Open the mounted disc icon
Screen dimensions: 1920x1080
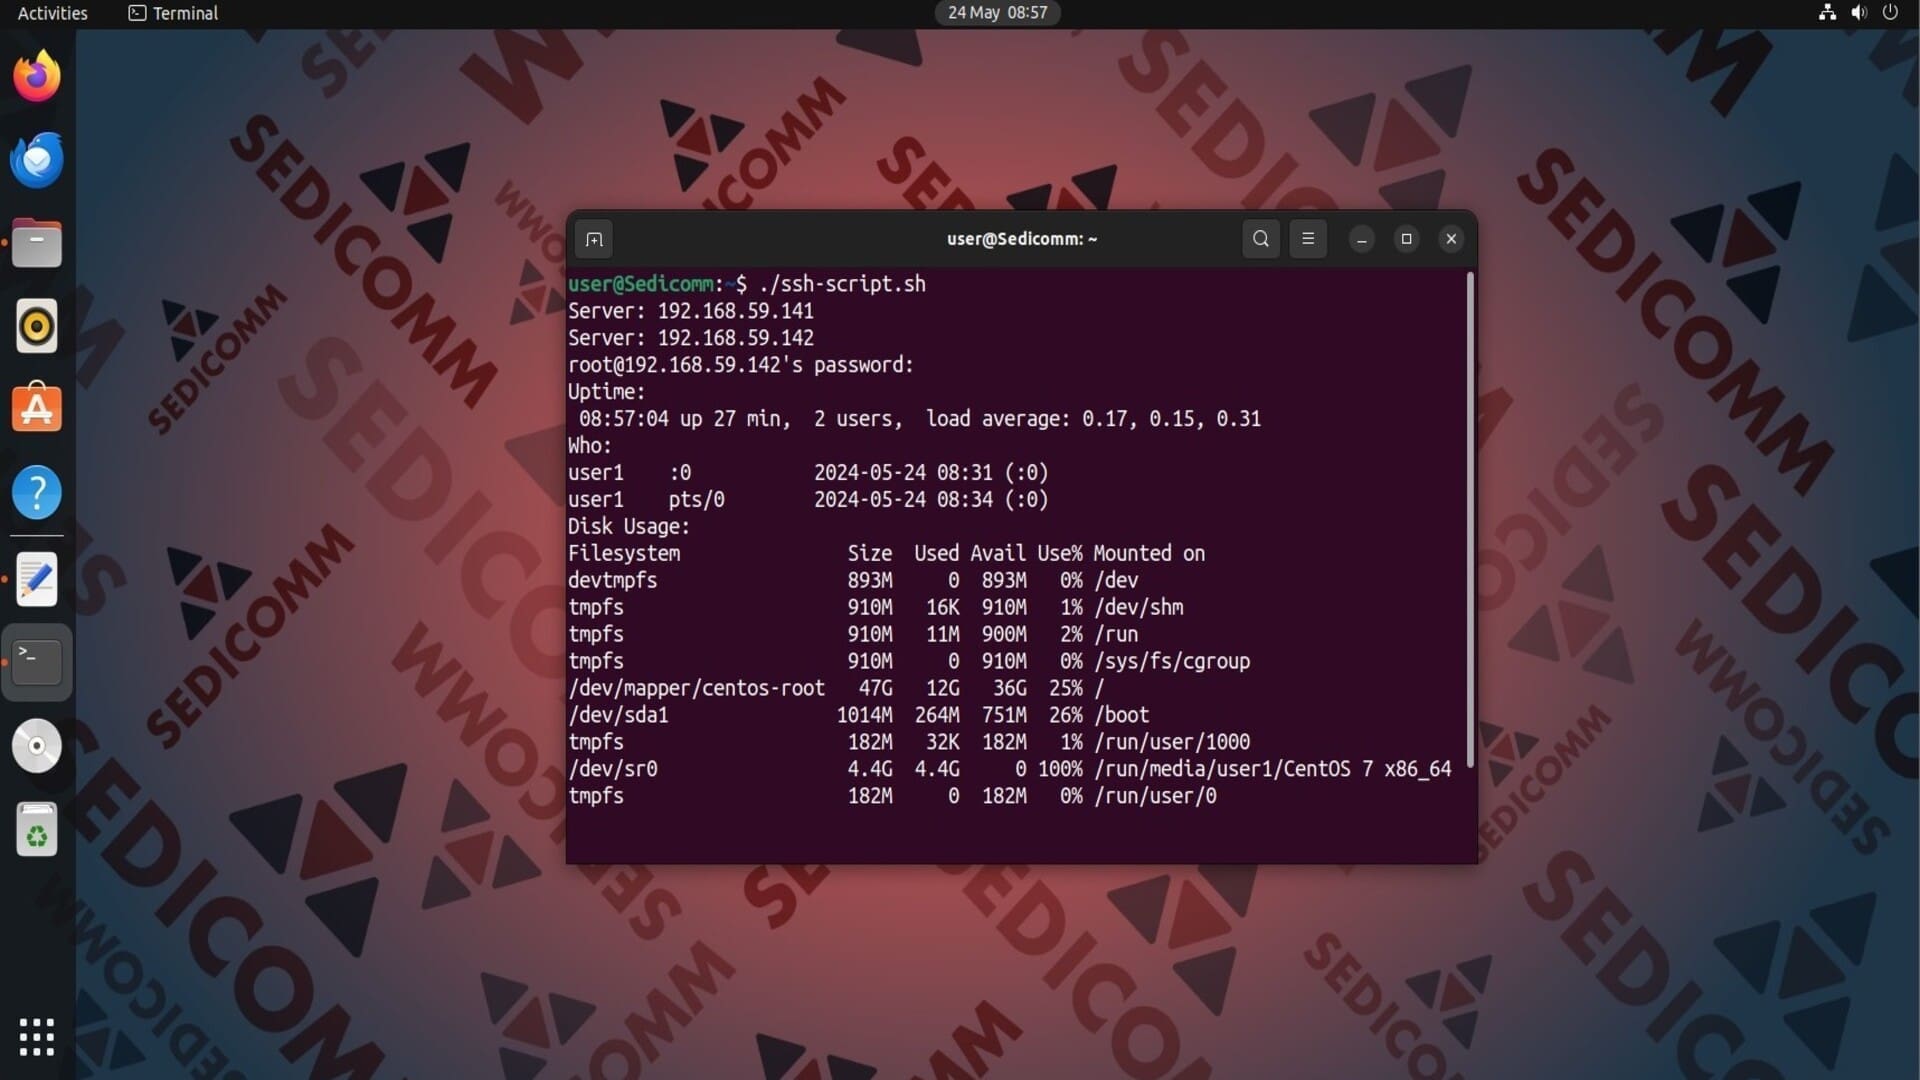point(37,746)
